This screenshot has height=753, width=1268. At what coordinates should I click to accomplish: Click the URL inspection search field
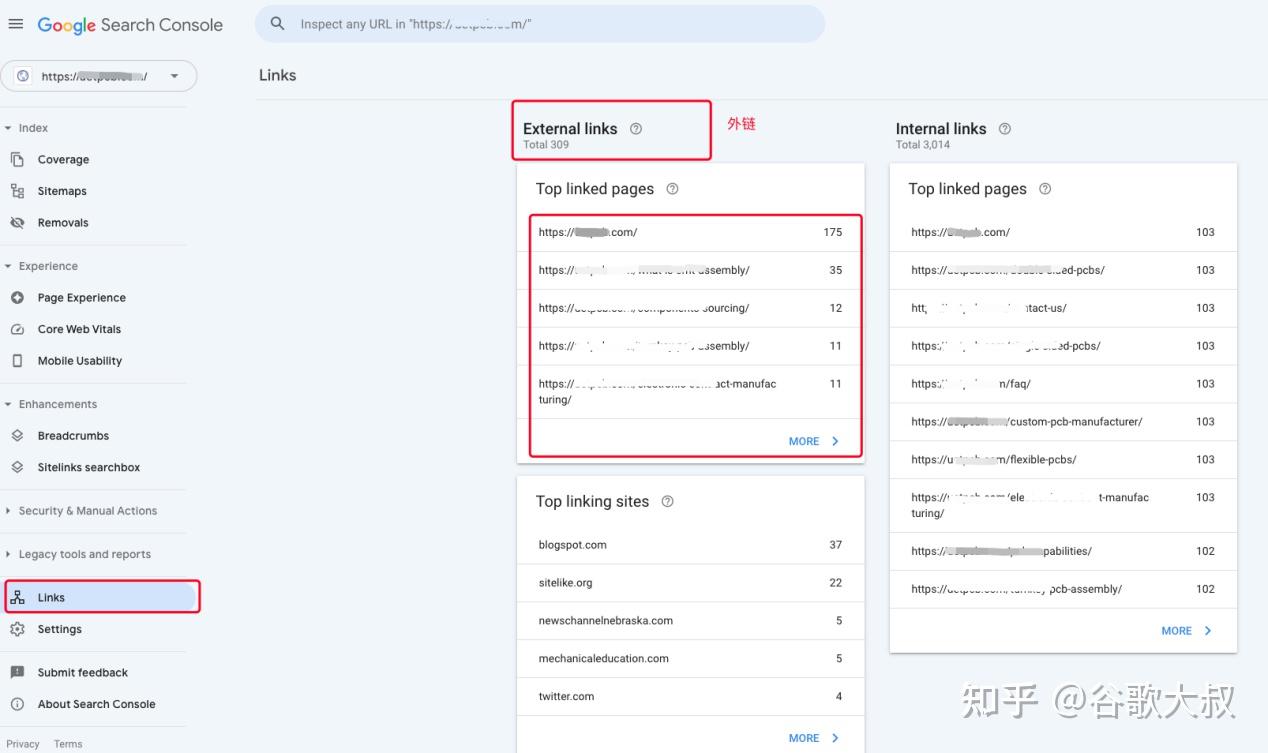coord(550,24)
